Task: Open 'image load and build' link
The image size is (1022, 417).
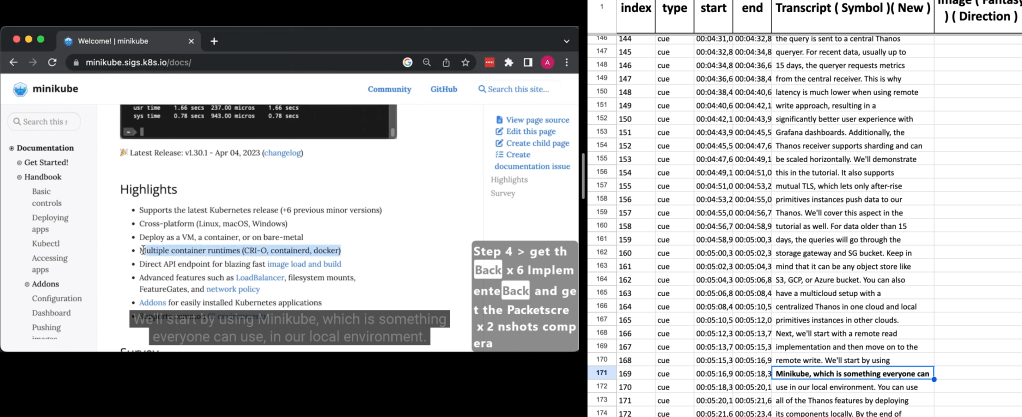Action: 304,265
